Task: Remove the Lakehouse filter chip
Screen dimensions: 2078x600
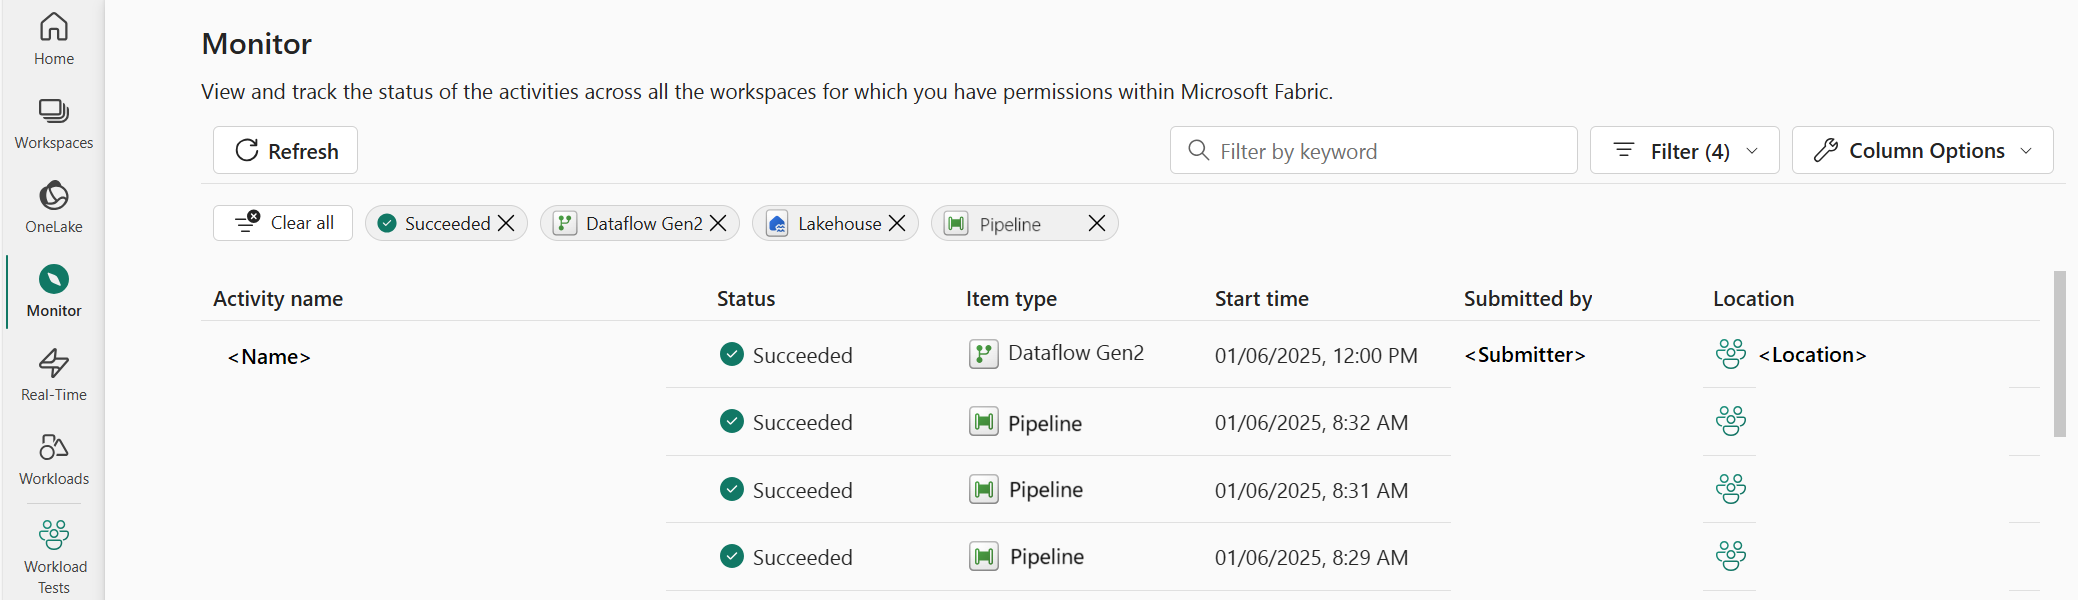Action: tap(897, 223)
